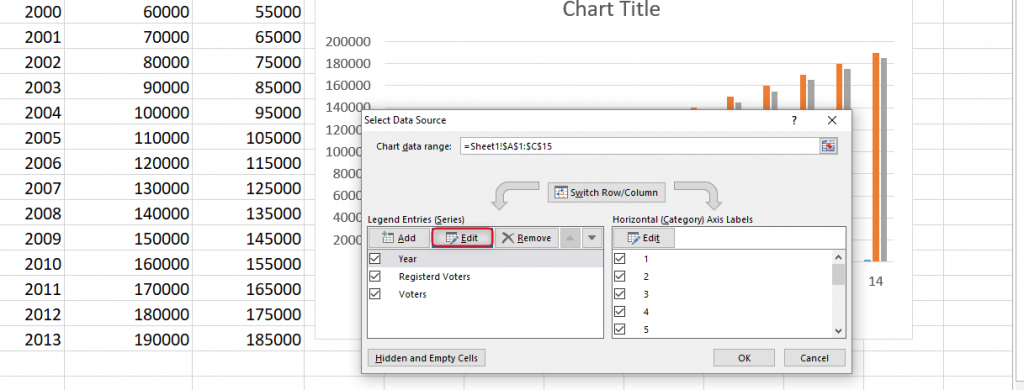Click the dialog help question mark
The width and height of the screenshot is (1024, 390).
794,121
